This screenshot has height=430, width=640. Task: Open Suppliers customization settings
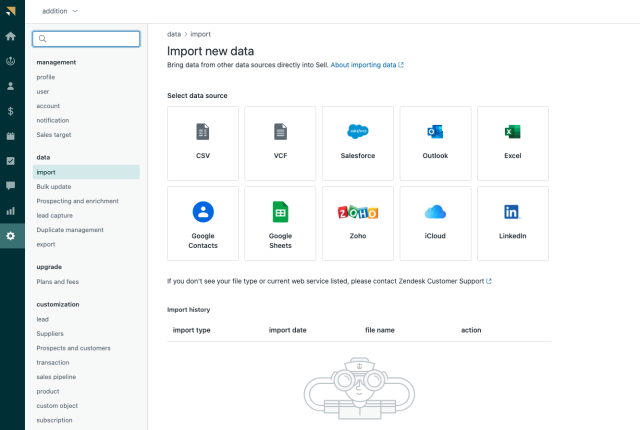[x=50, y=333]
